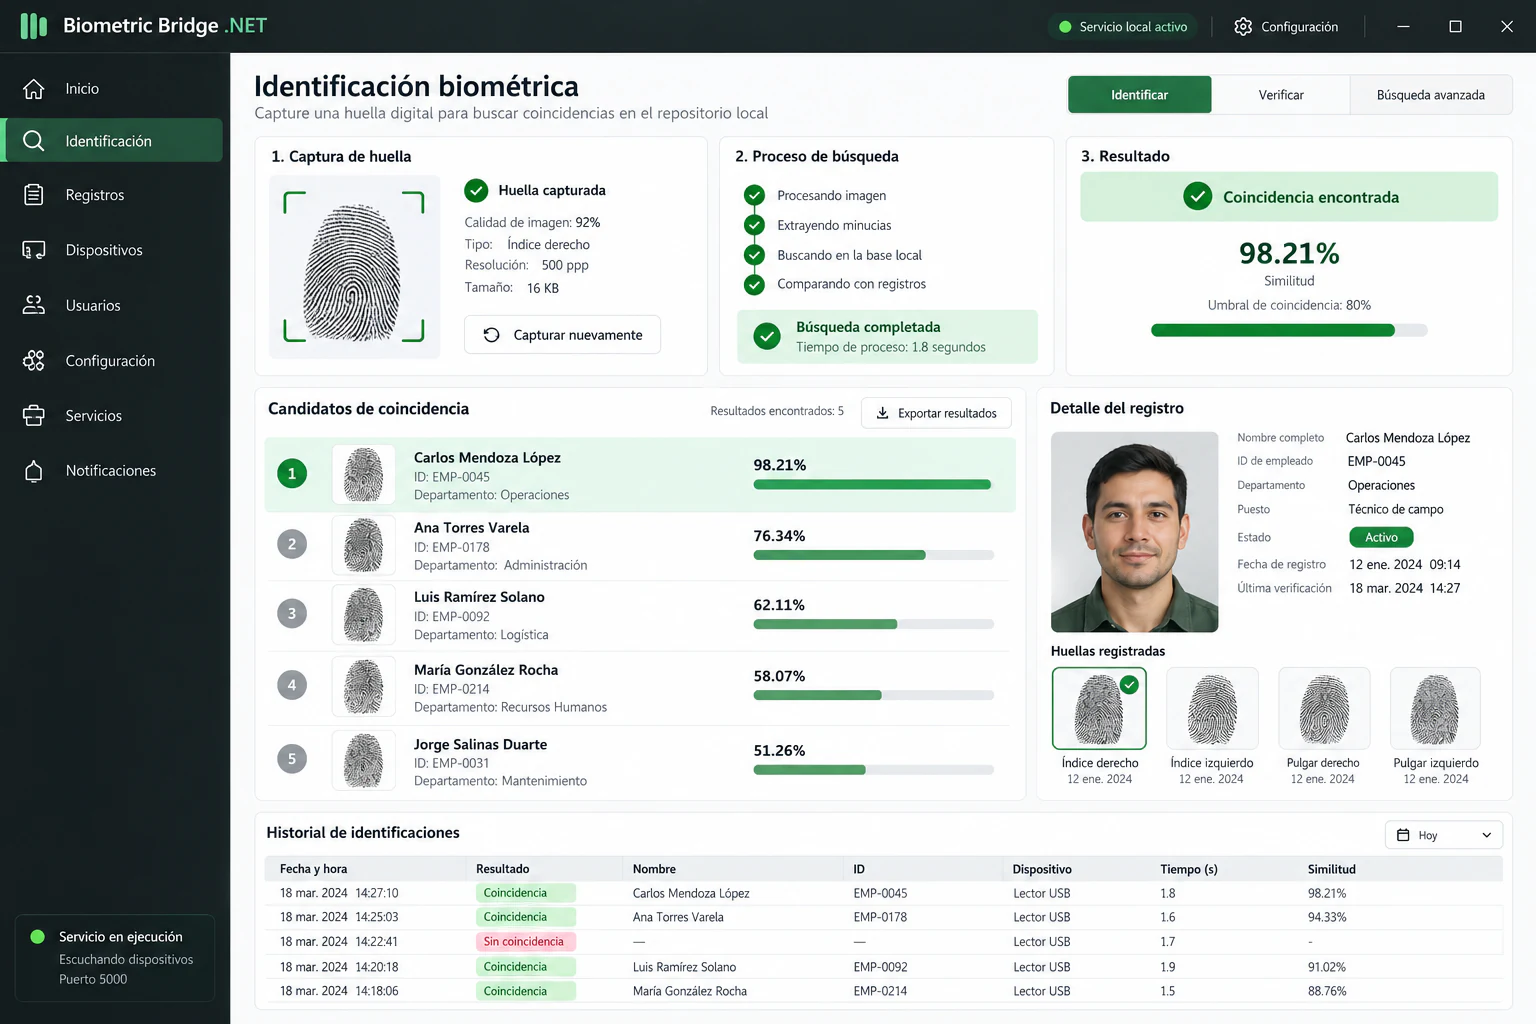
Task: Open Registros in the sidebar menu
Action: [114, 195]
